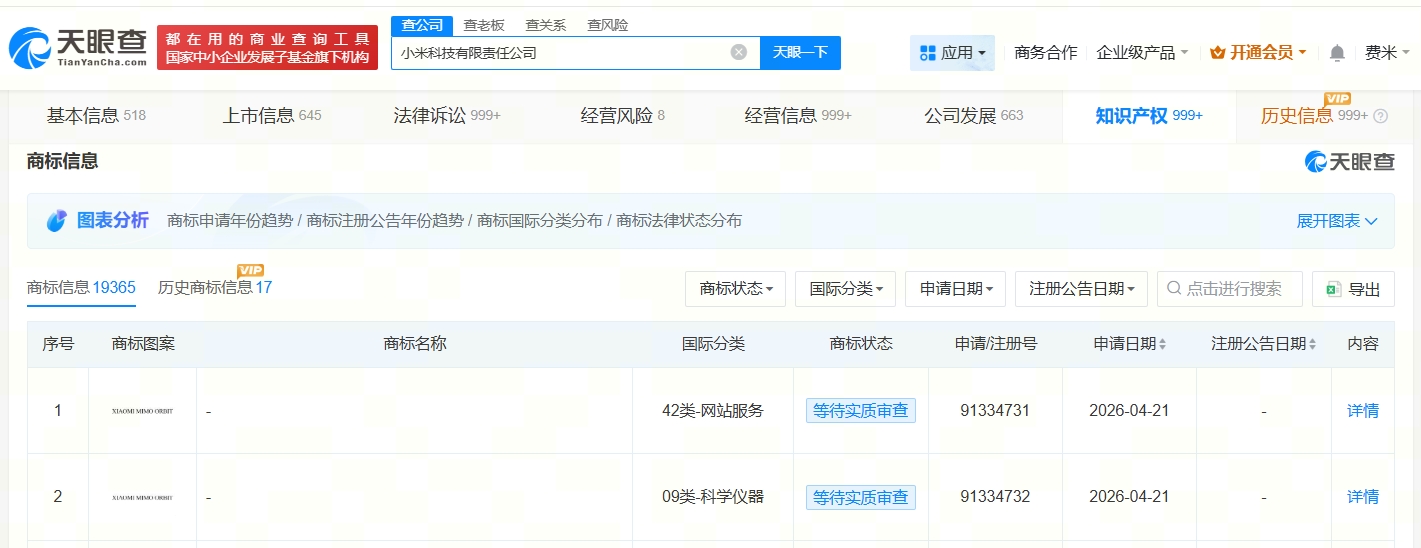
Task: Open 法律诉讼 tab
Action: (447, 116)
